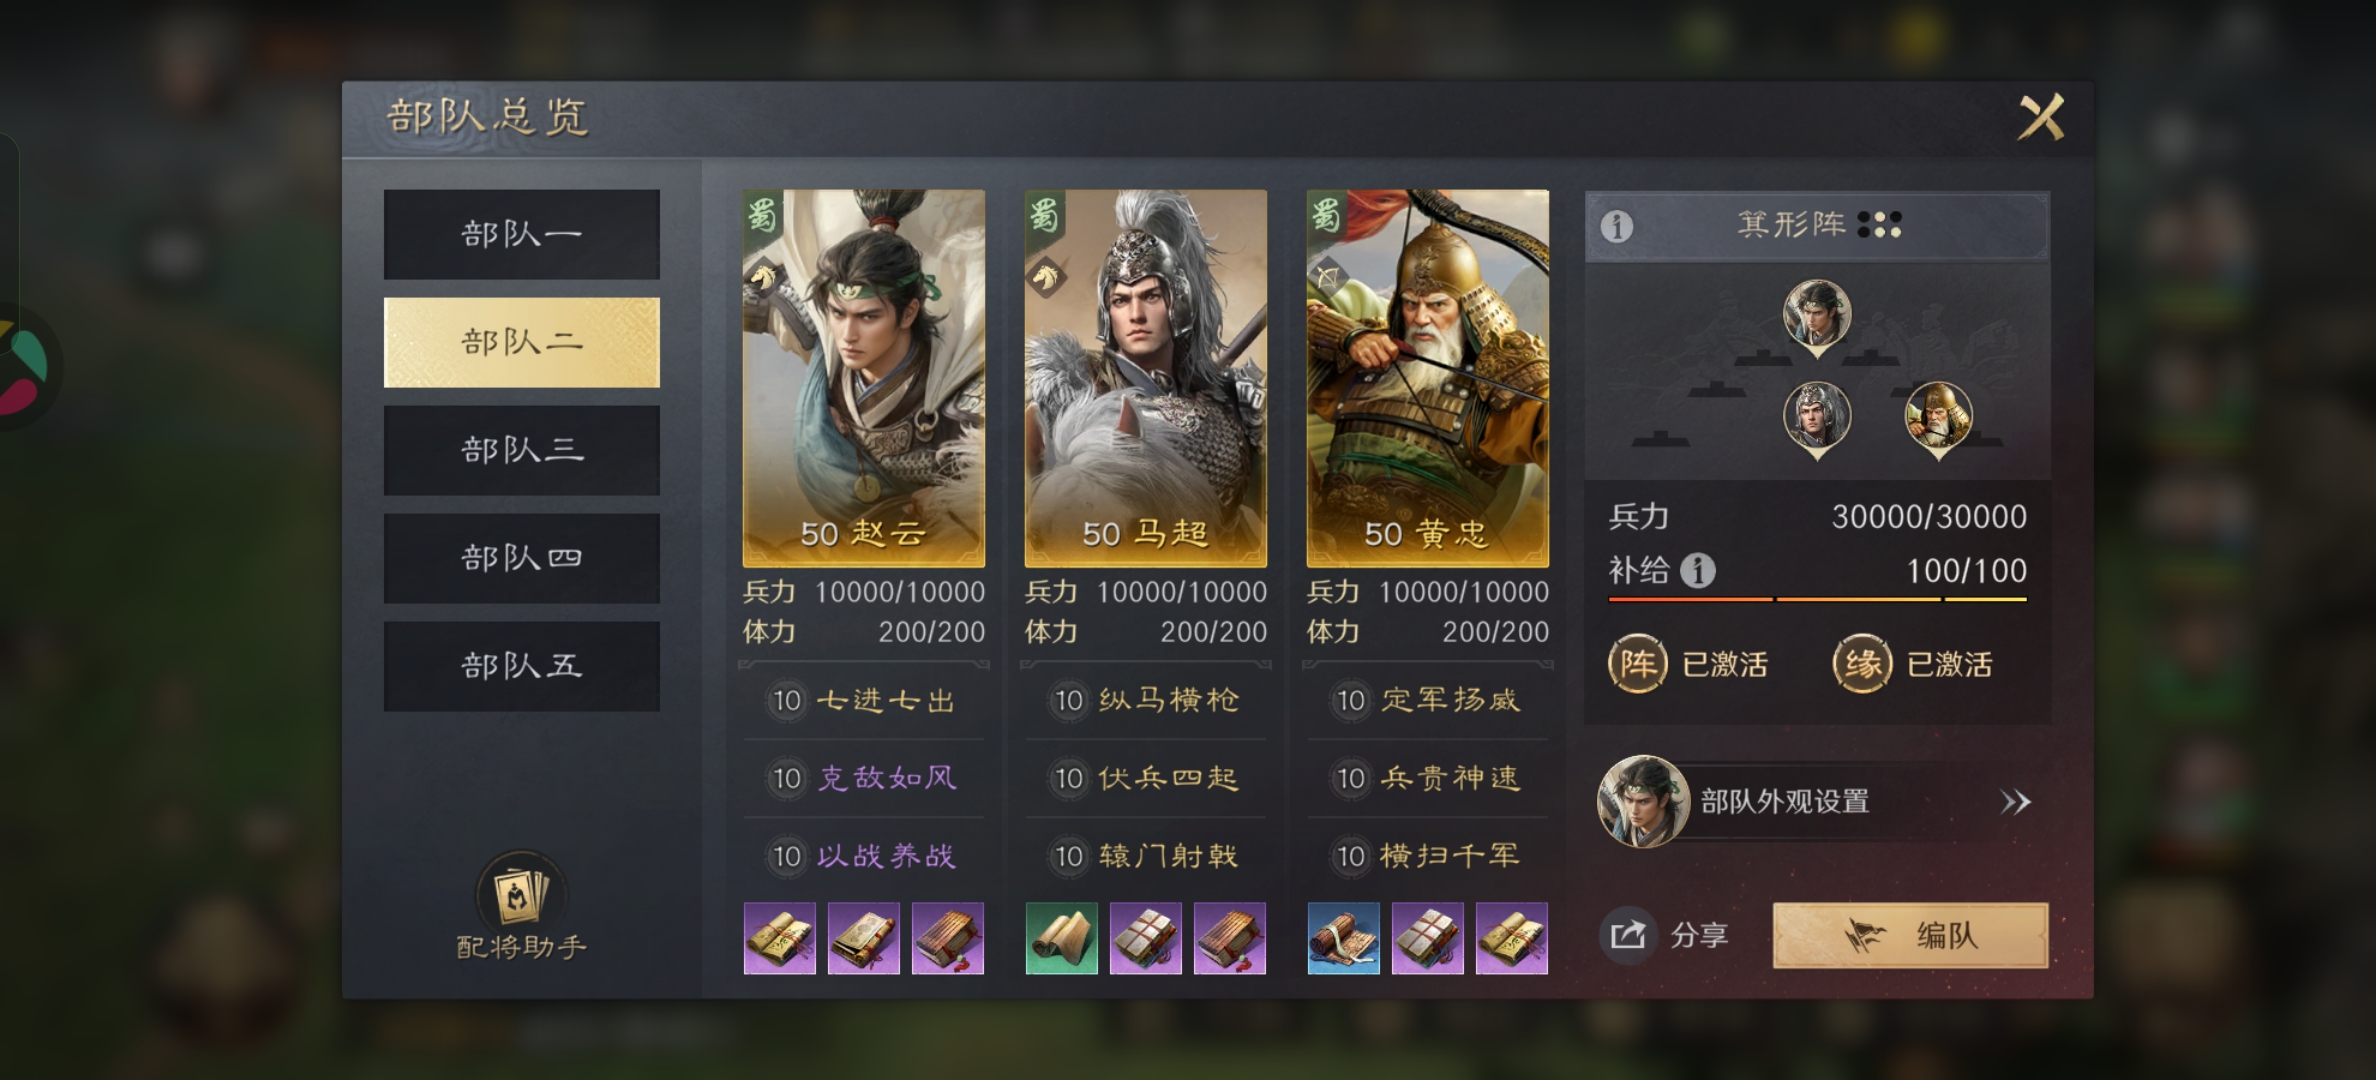Click the info icon beside 箕形阵
Screen dimensions: 2376x1080
(1617, 226)
